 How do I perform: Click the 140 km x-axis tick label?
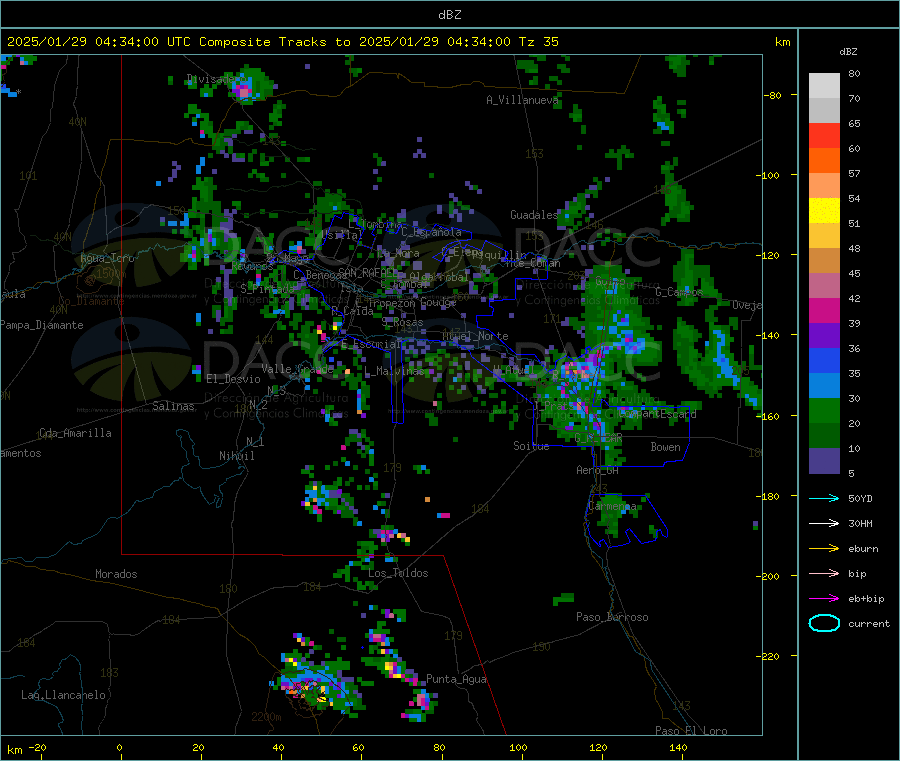[x=678, y=747]
